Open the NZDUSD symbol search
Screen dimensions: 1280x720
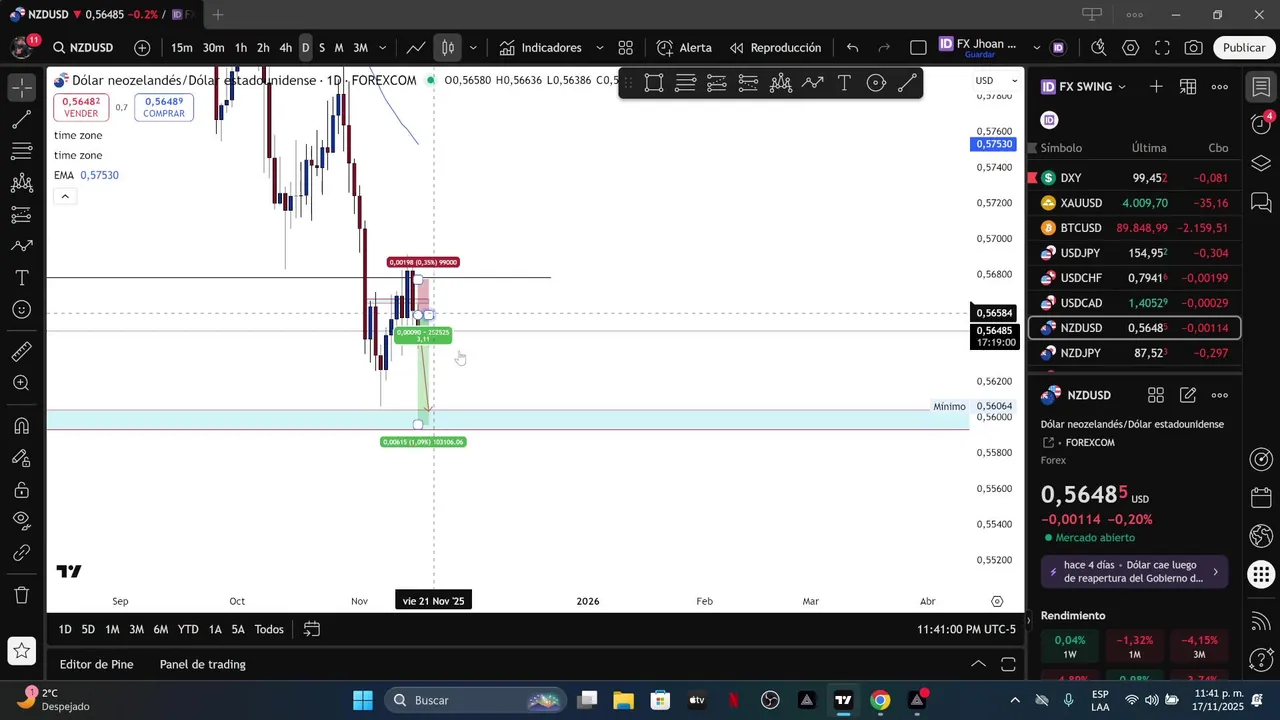click(x=83, y=48)
